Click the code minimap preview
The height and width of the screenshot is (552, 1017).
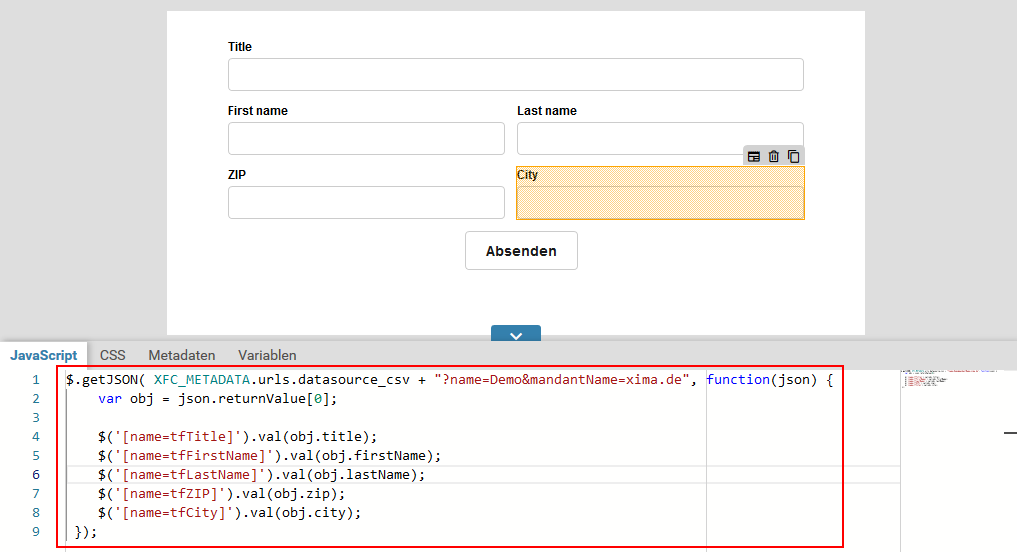(x=950, y=380)
